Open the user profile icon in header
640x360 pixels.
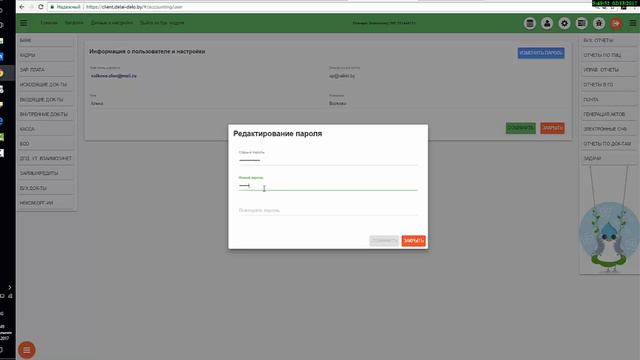(x=547, y=23)
